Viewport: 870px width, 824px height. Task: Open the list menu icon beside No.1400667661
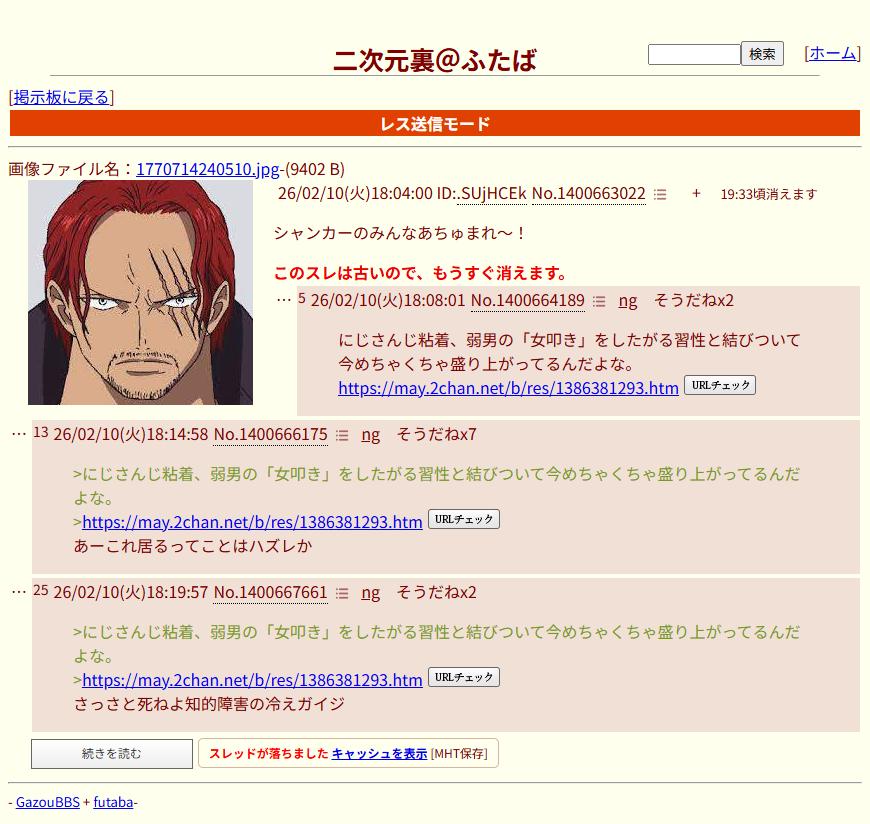pos(342,593)
